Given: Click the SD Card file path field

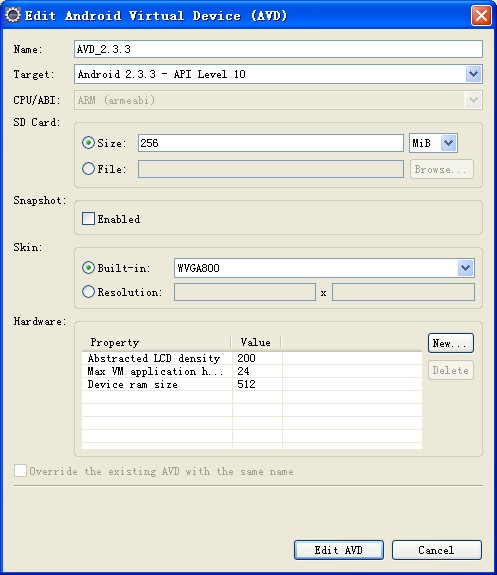Looking at the screenshot, I should [271, 169].
